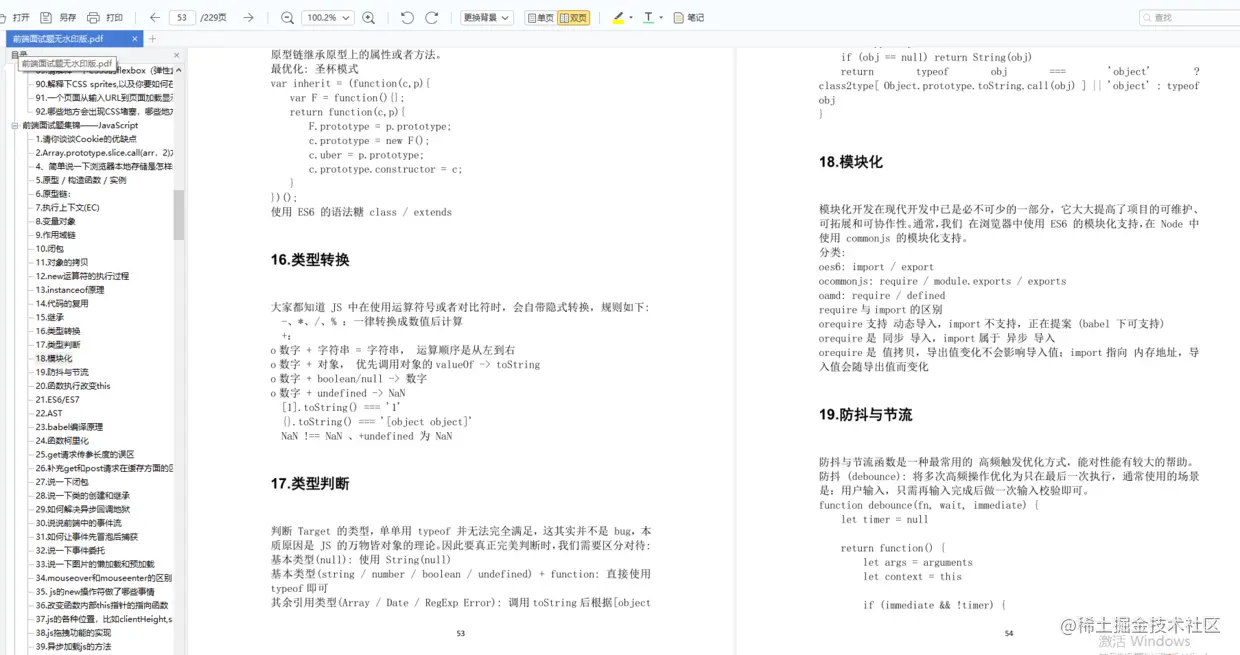Close the 目录 outline panel

177,55
